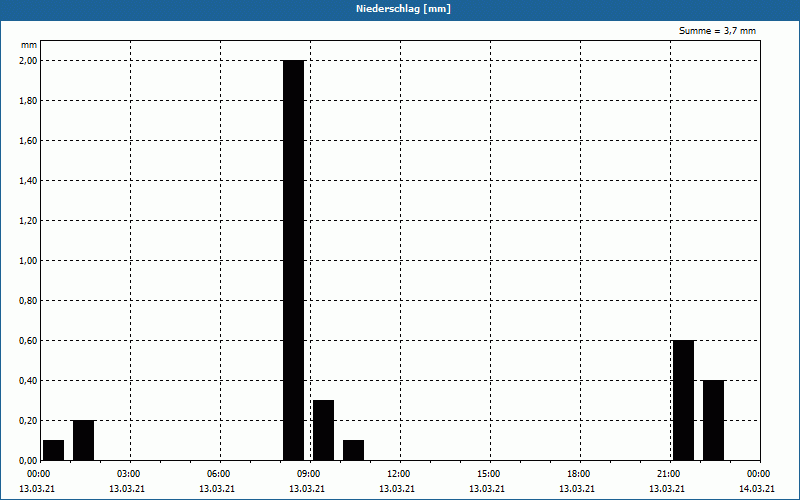Screen dimensions: 800x500
Task: Click the tallest bar reaching 2,00 mm
Action: (x=293, y=260)
